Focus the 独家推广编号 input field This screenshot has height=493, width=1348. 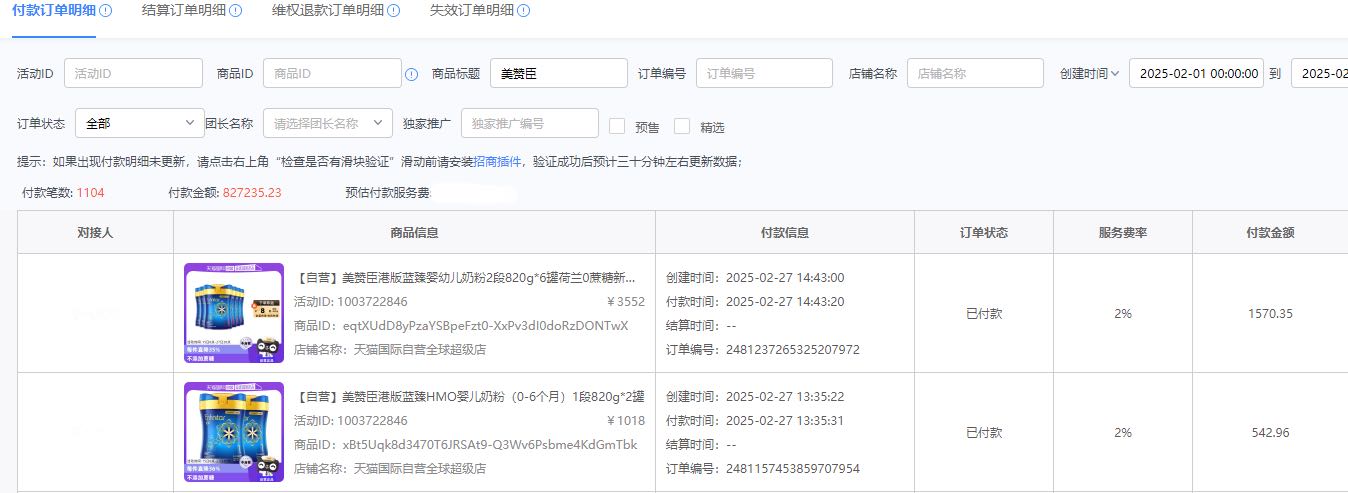(x=529, y=123)
